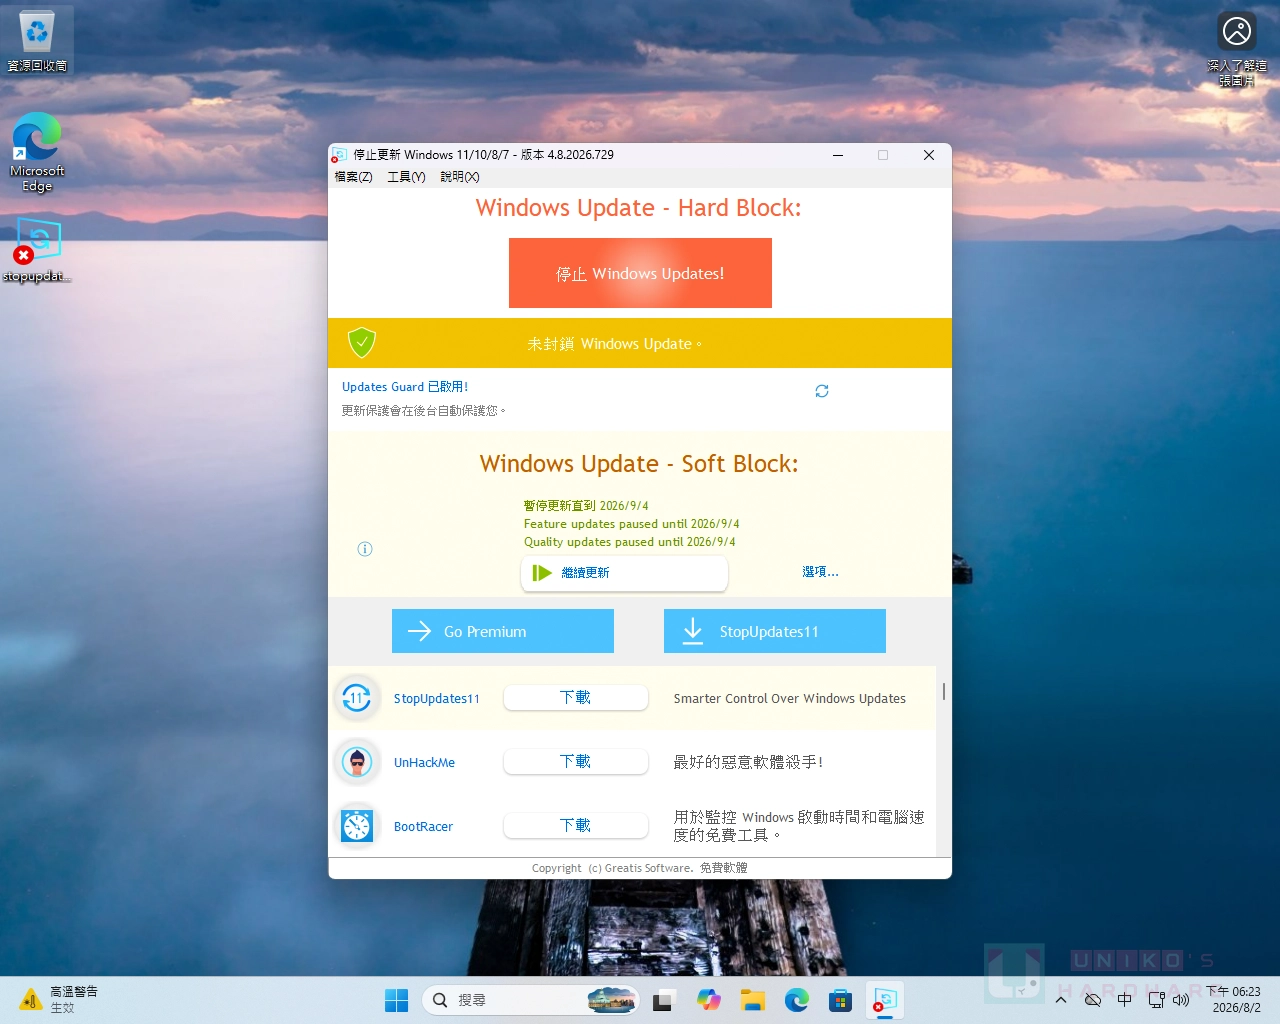The height and width of the screenshot is (1024, 1280).
Task: Click the Go Premium button
Action: (x=503, y=631)
